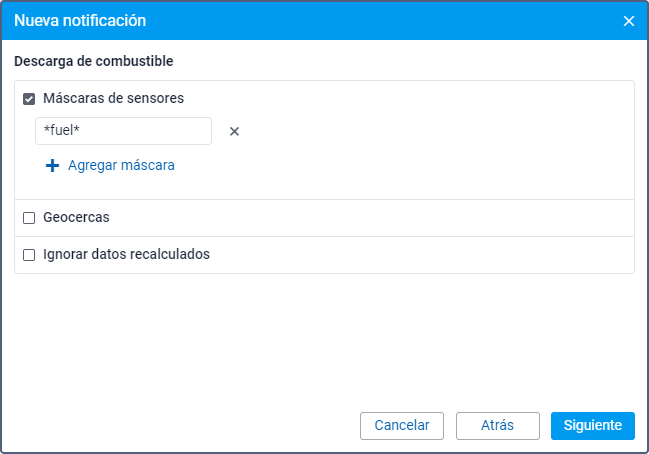
Task: Go back with the Atrás button
Action: point(497,426)
